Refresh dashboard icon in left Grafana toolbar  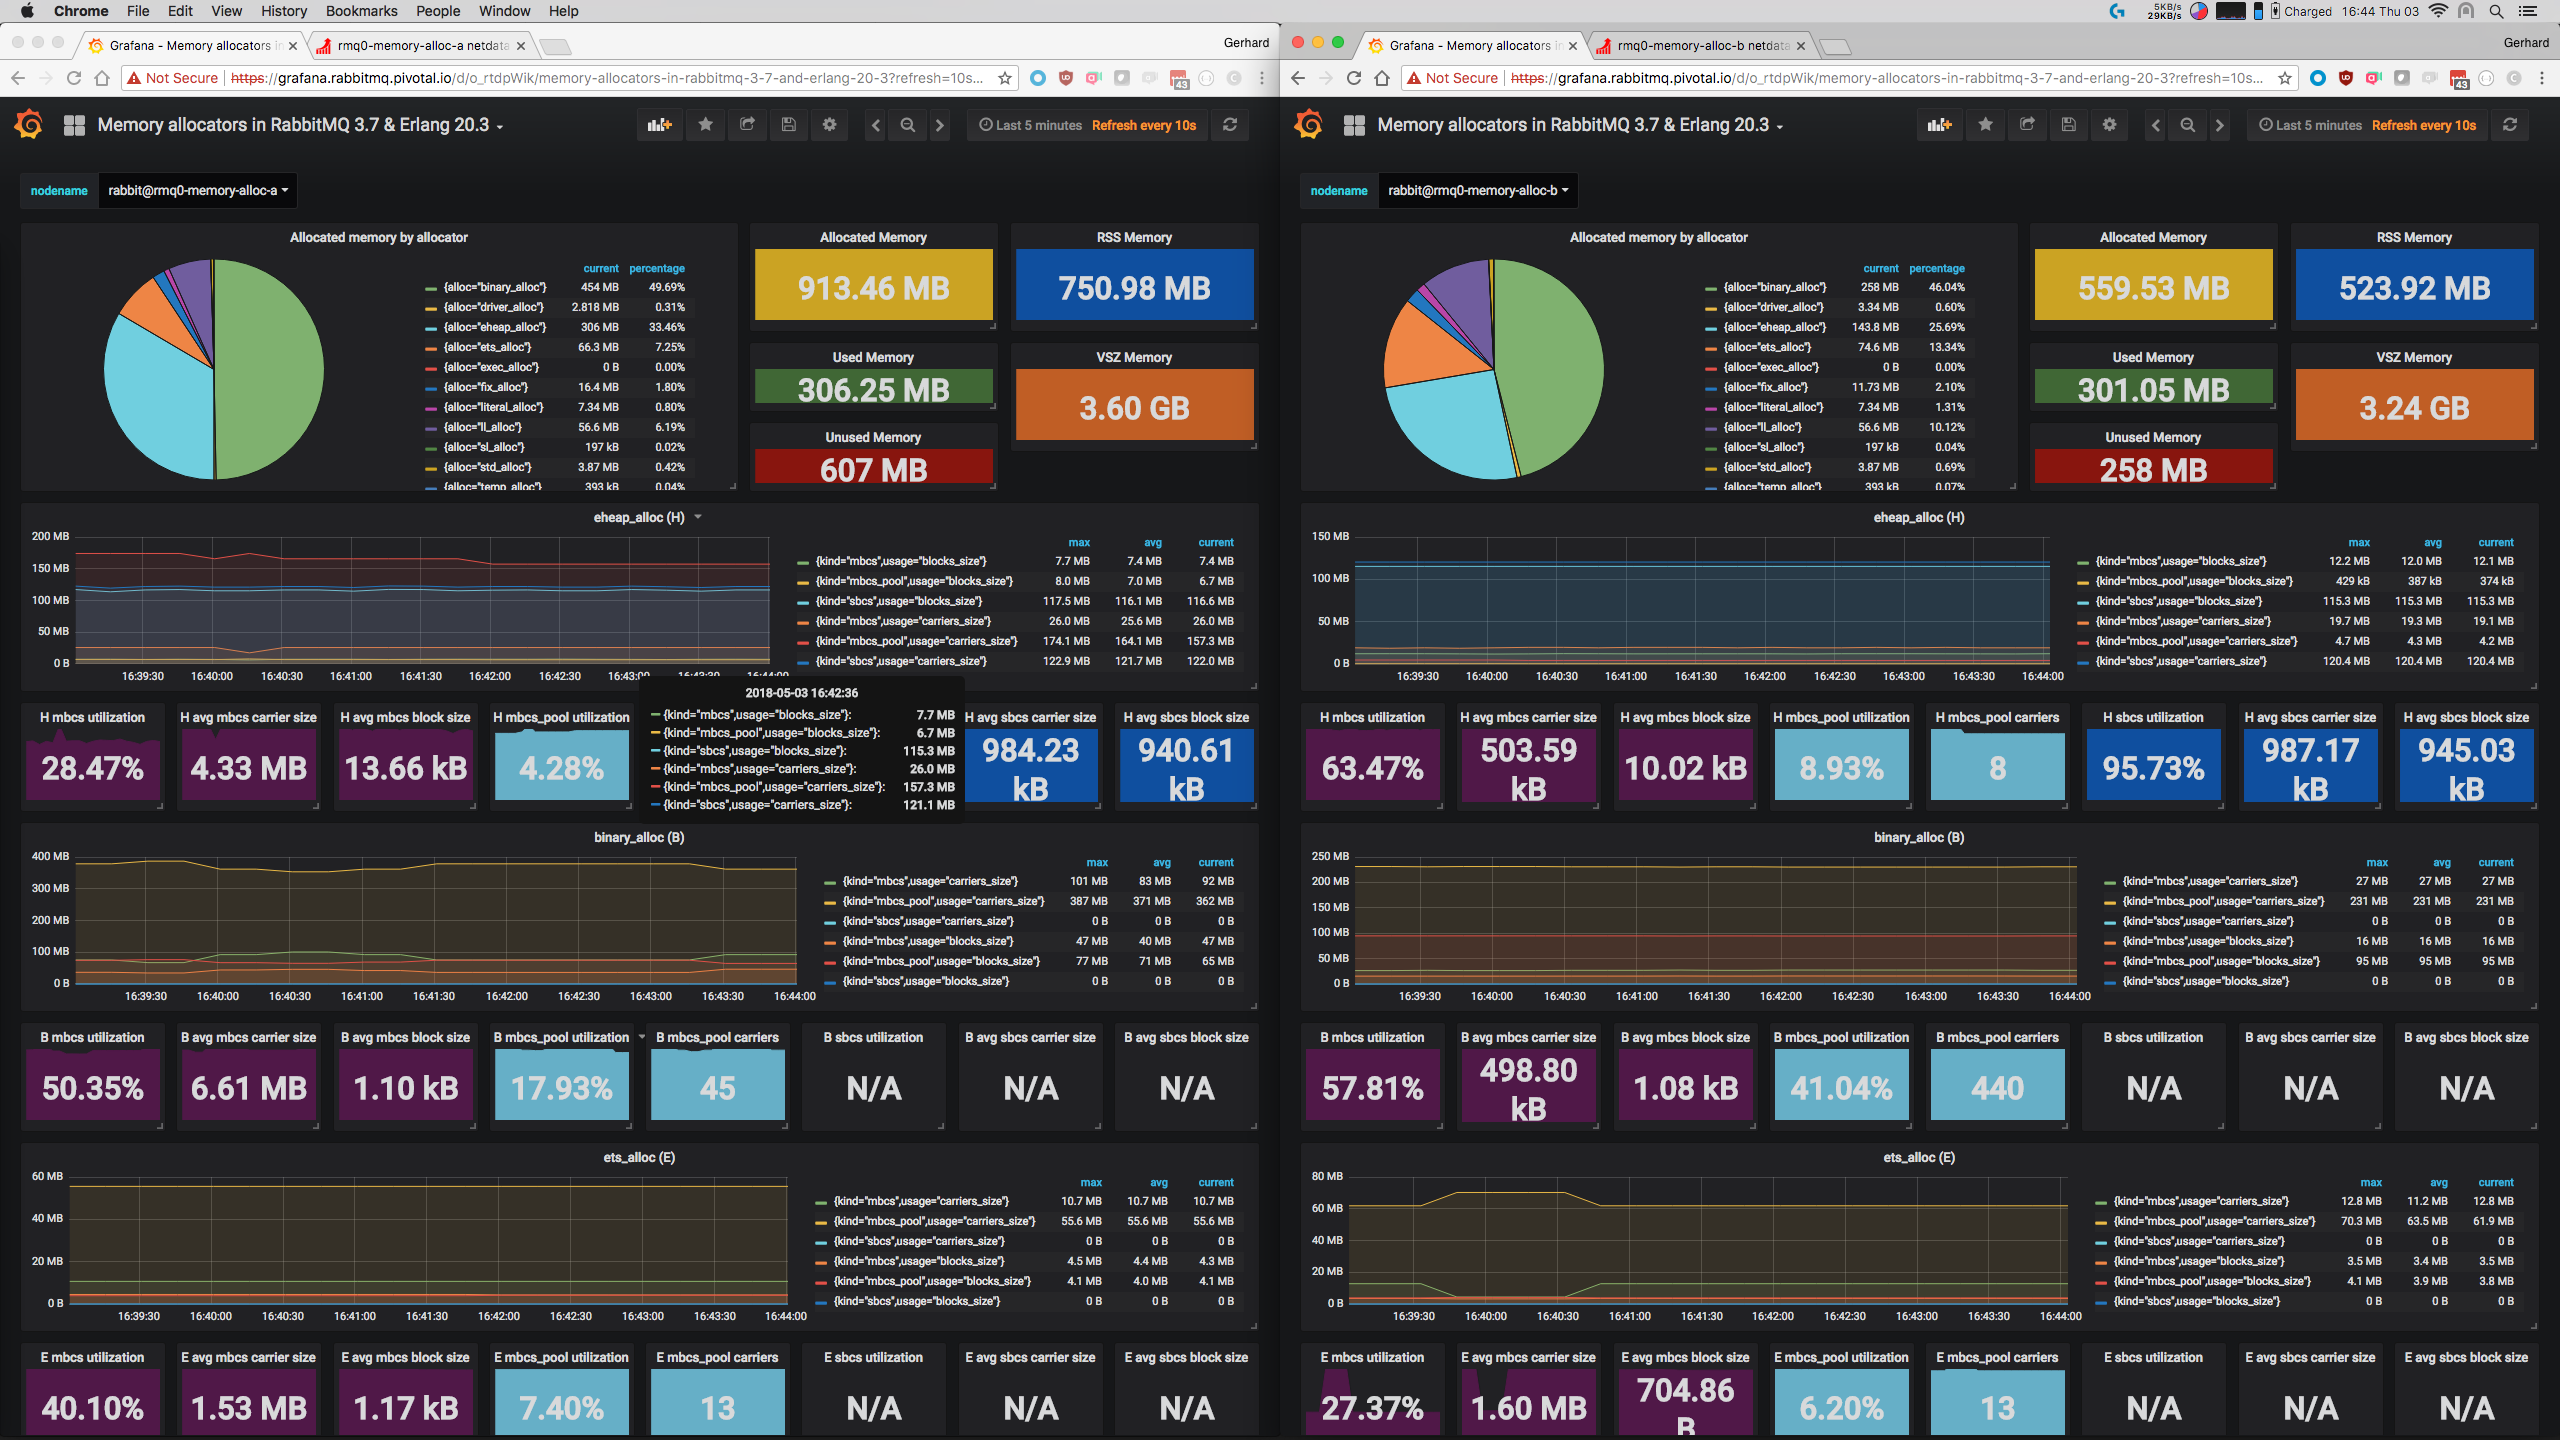[x=1230, y=125]
